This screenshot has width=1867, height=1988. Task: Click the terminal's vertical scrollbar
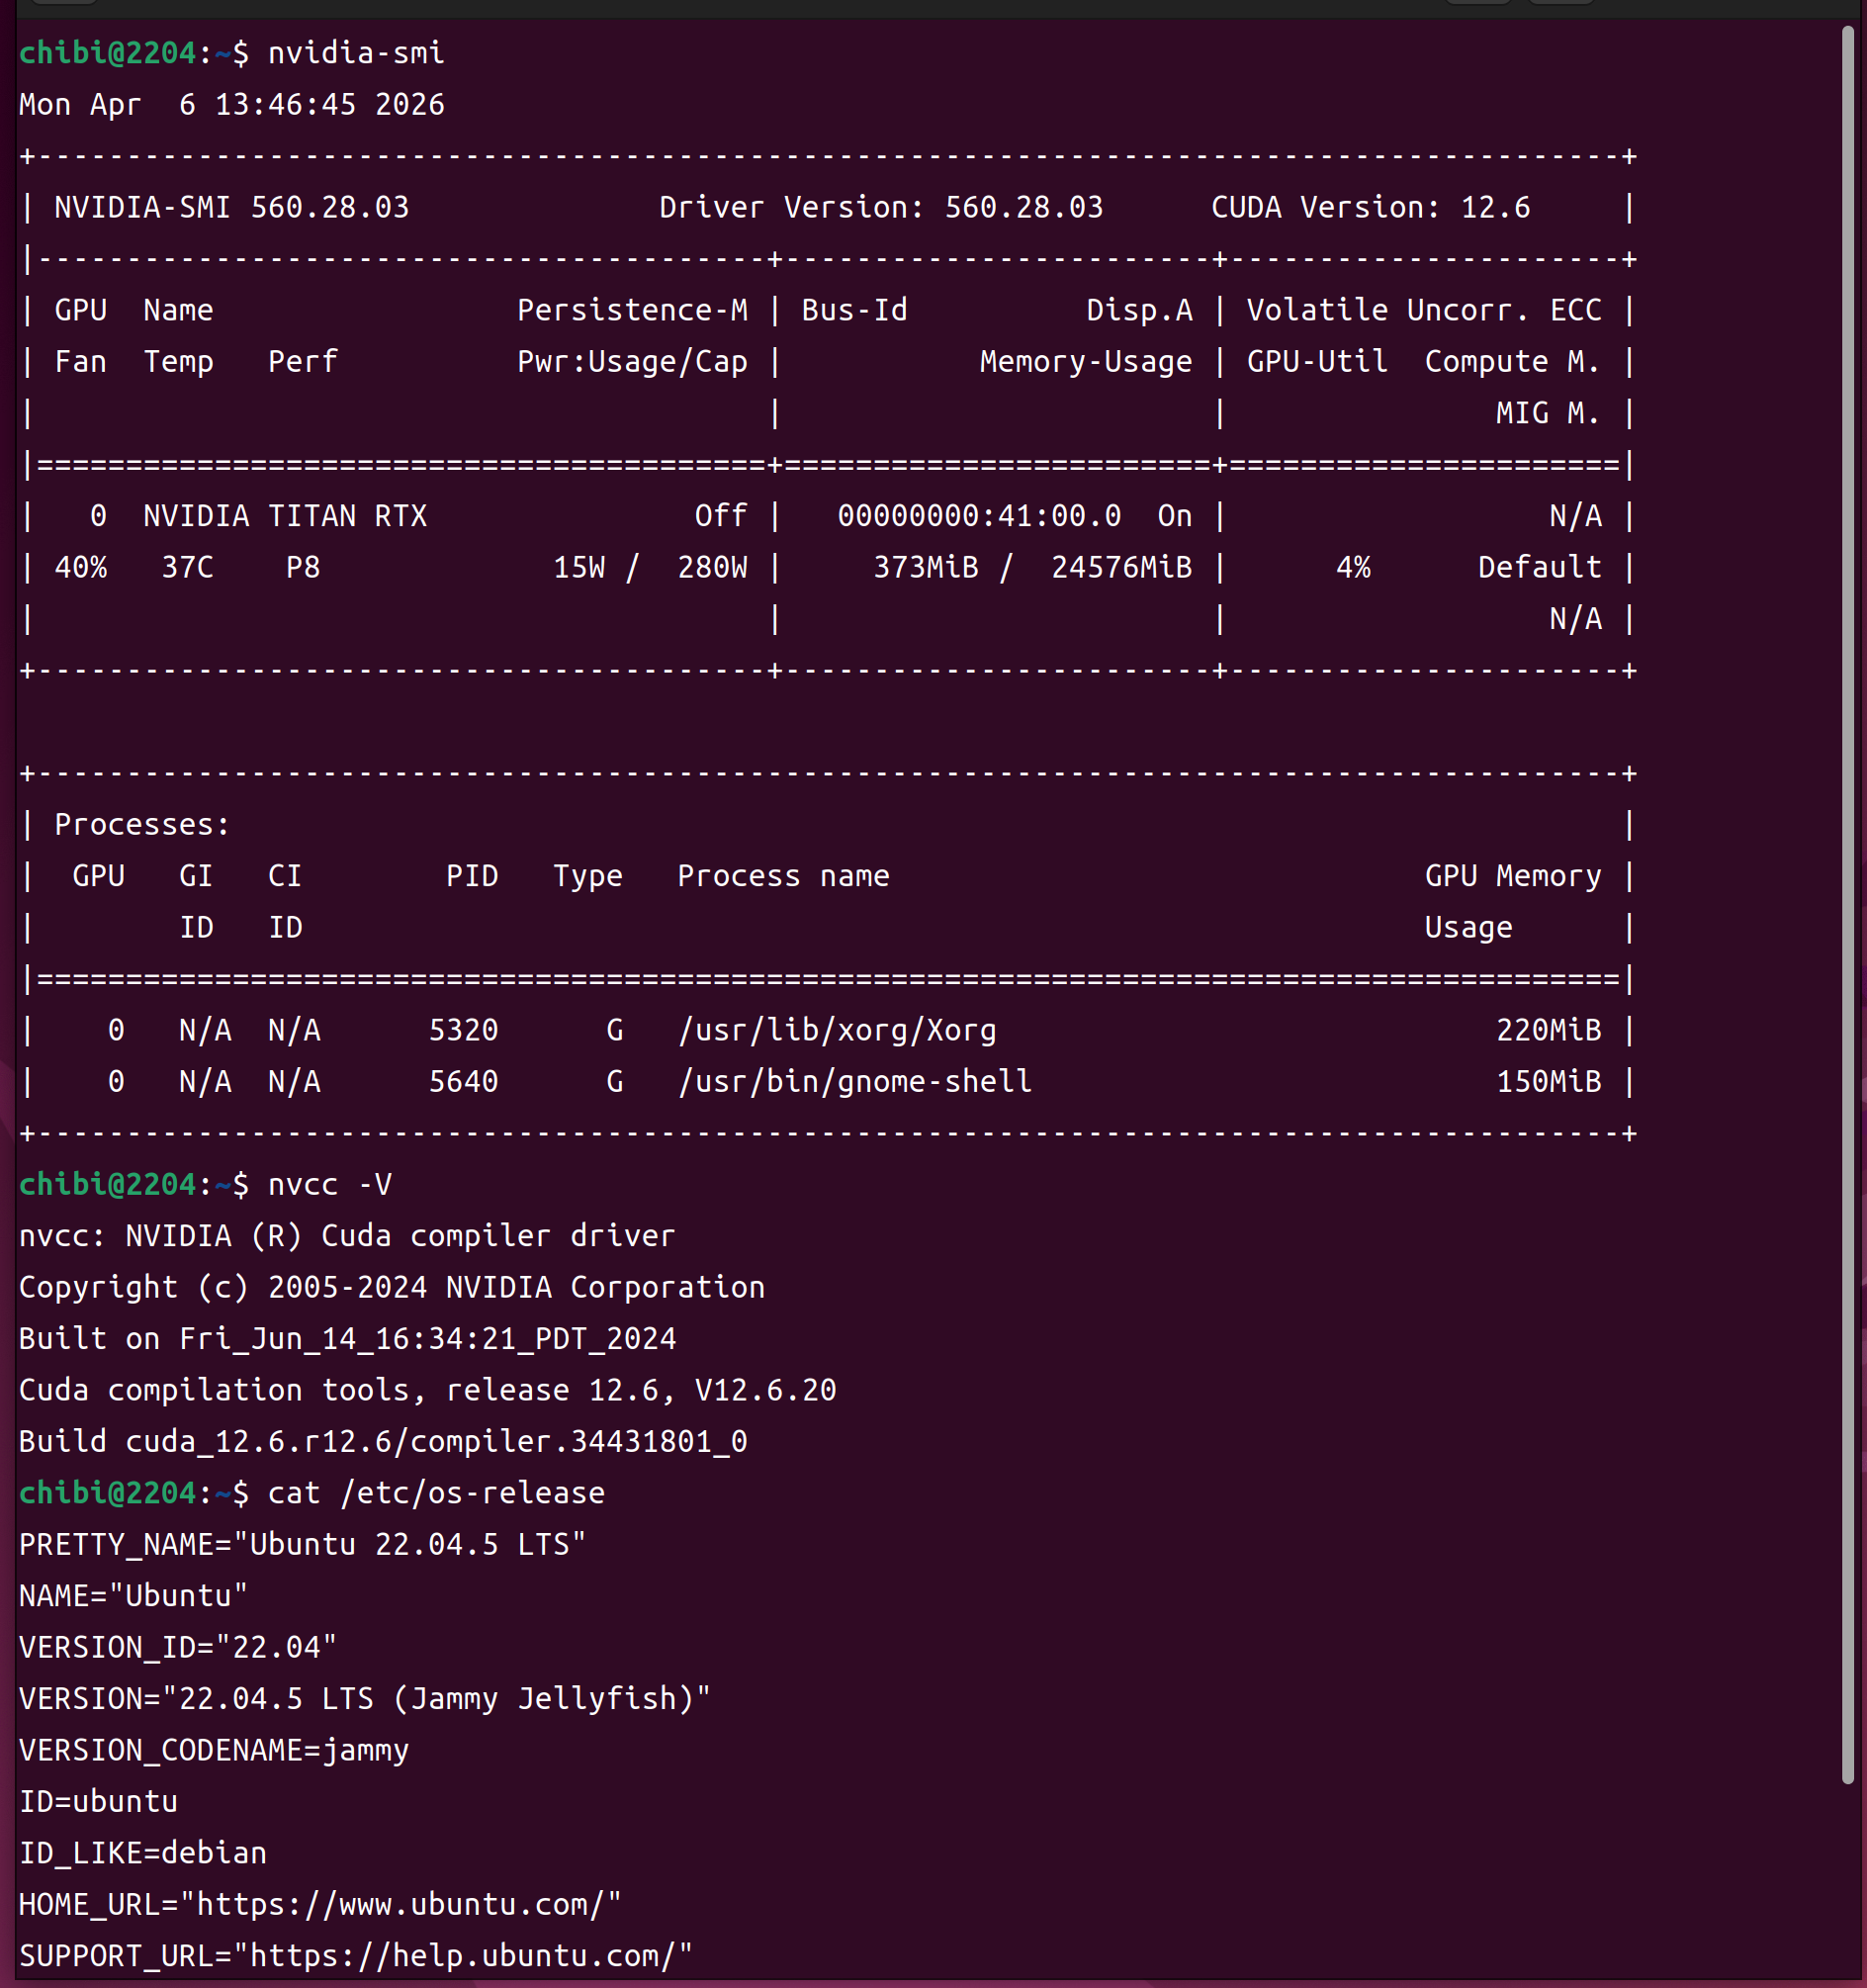click(x=1847, y=900)
